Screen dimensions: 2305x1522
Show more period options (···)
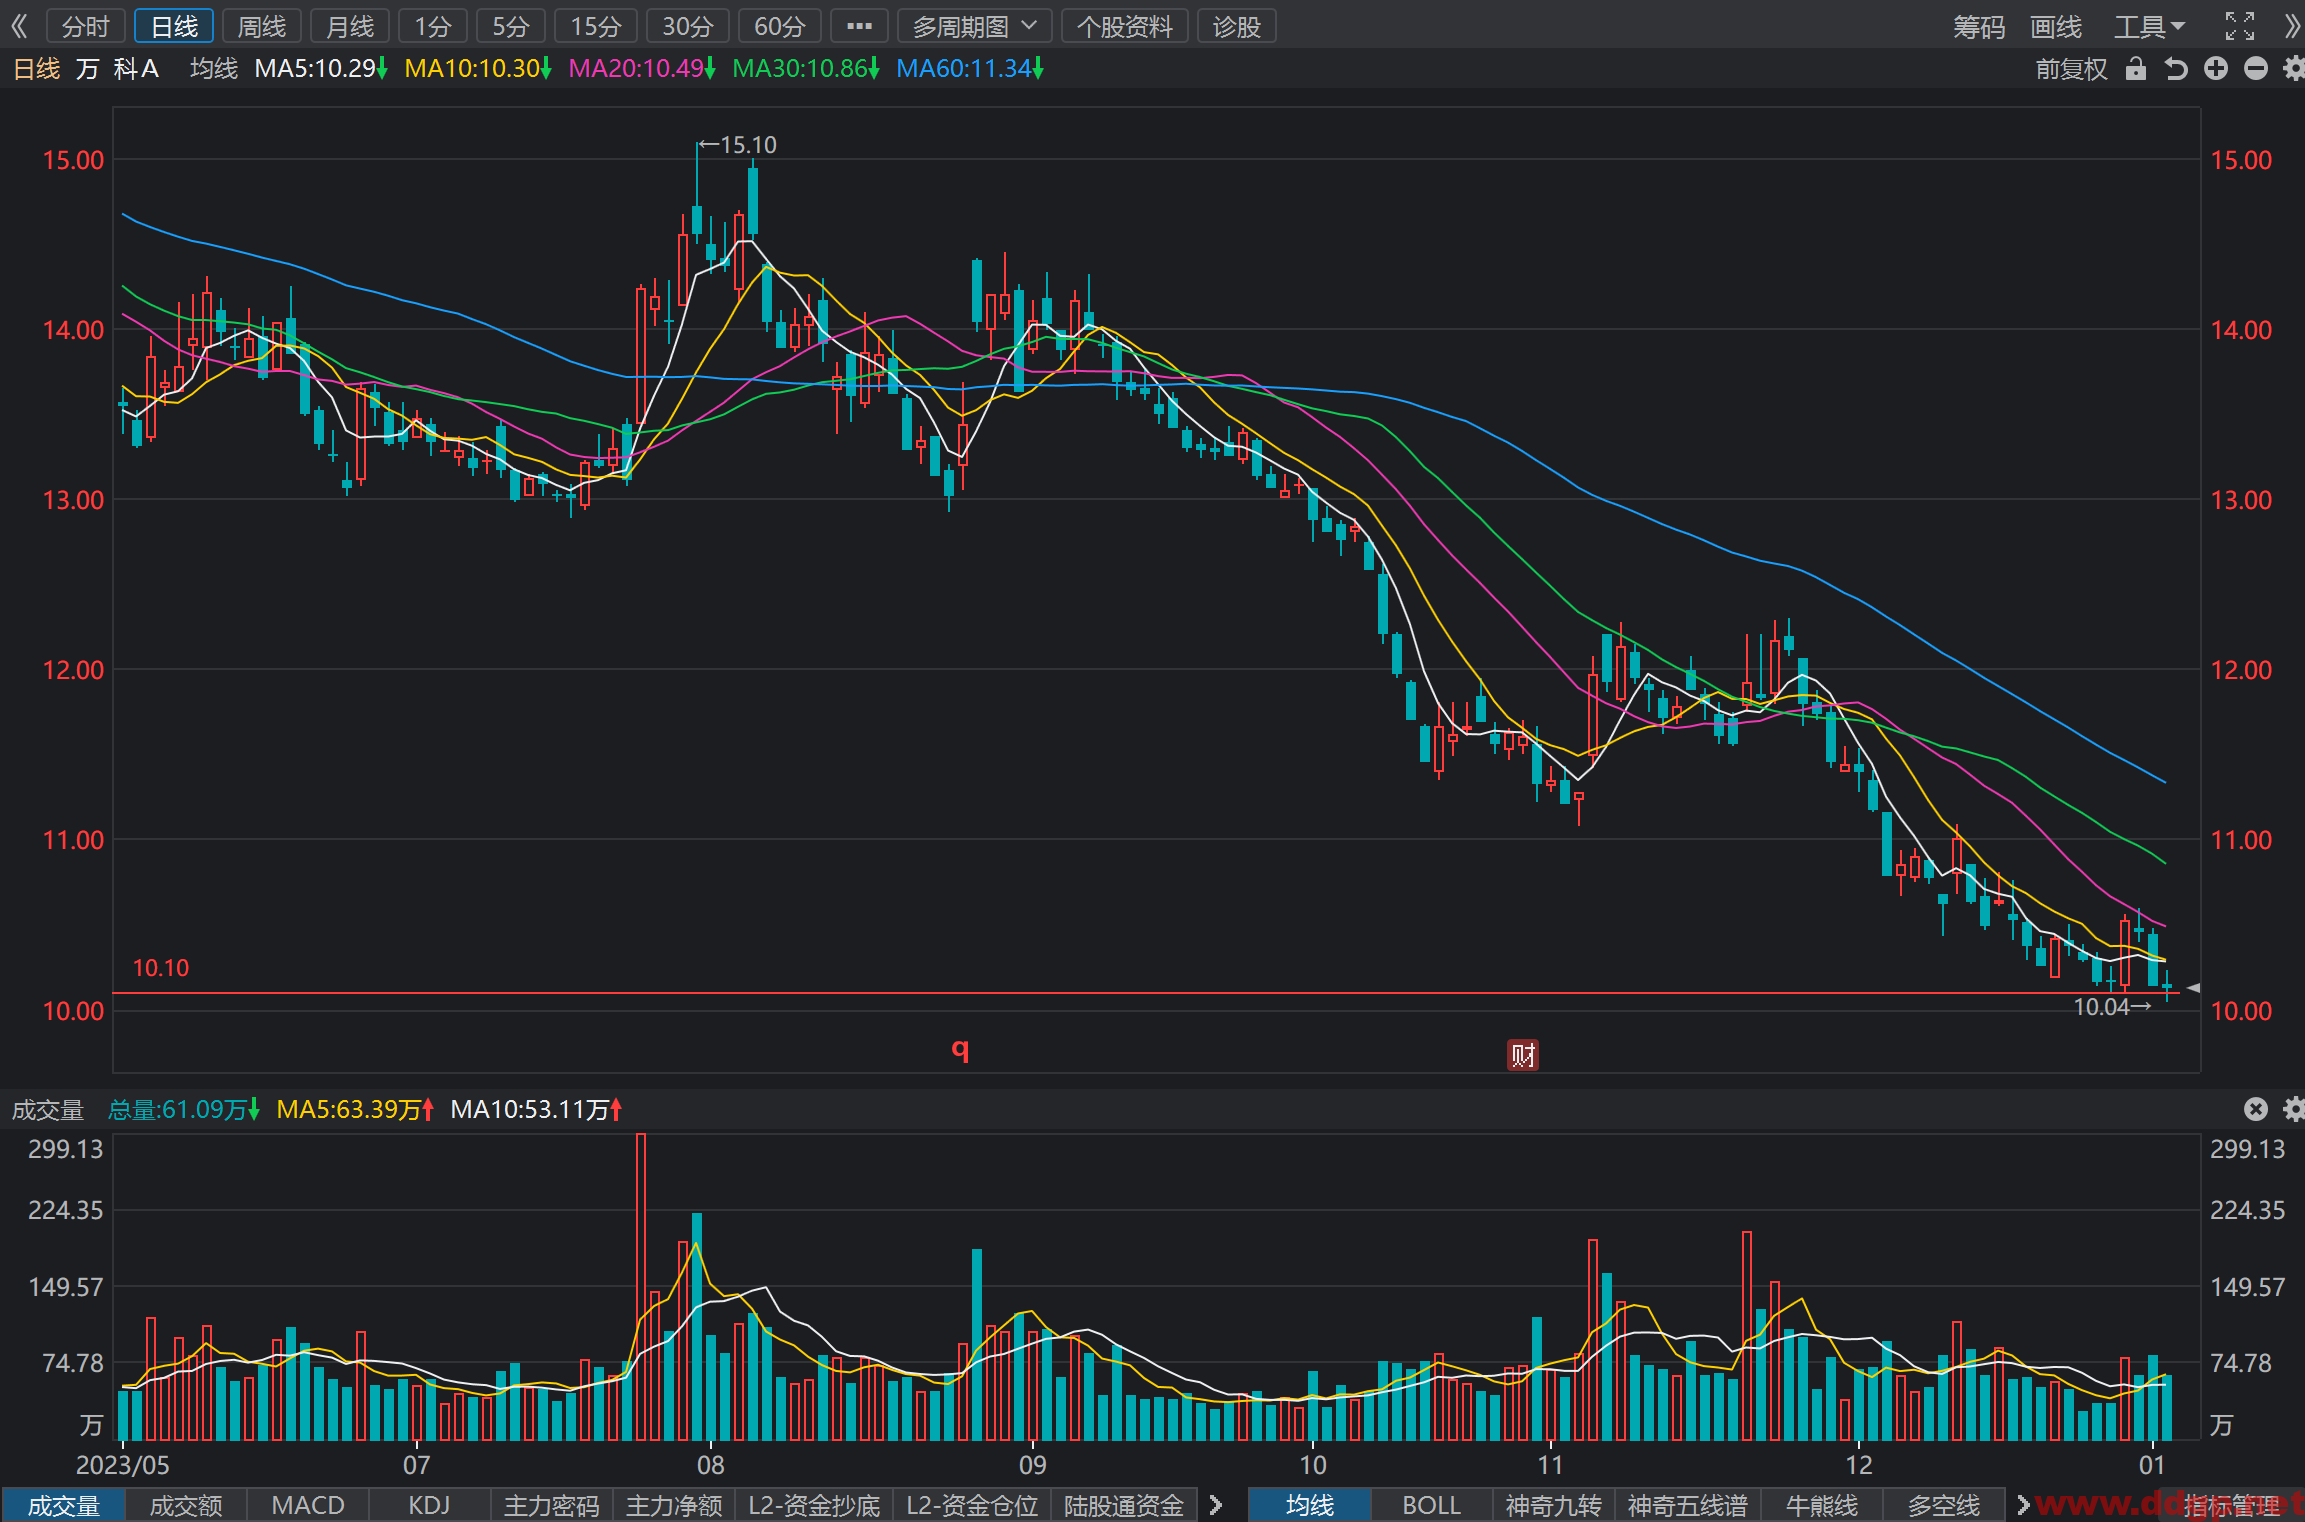[x=859, y=26]
